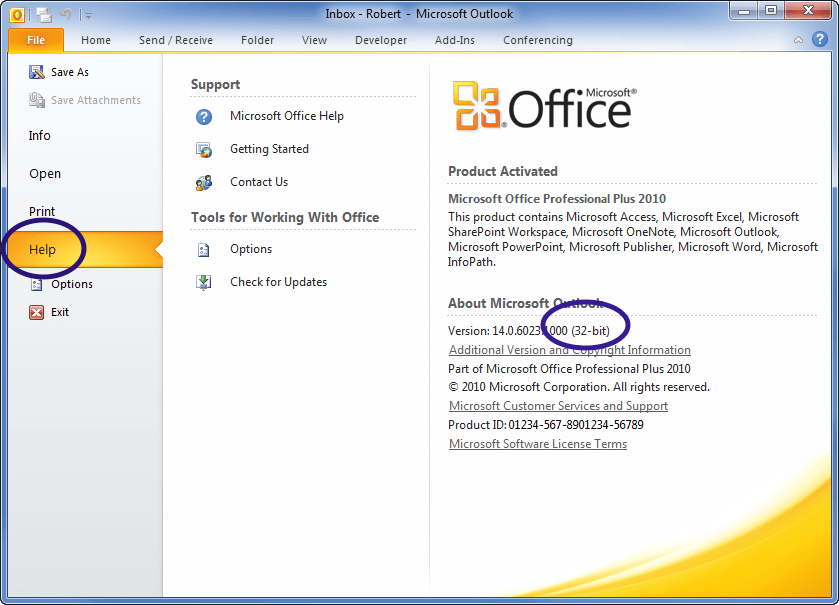Image resolution: width=839 pixels, height=605 pixels.
Task: Click the Send/Receive All Folders quick access icon
Action: 44,14
